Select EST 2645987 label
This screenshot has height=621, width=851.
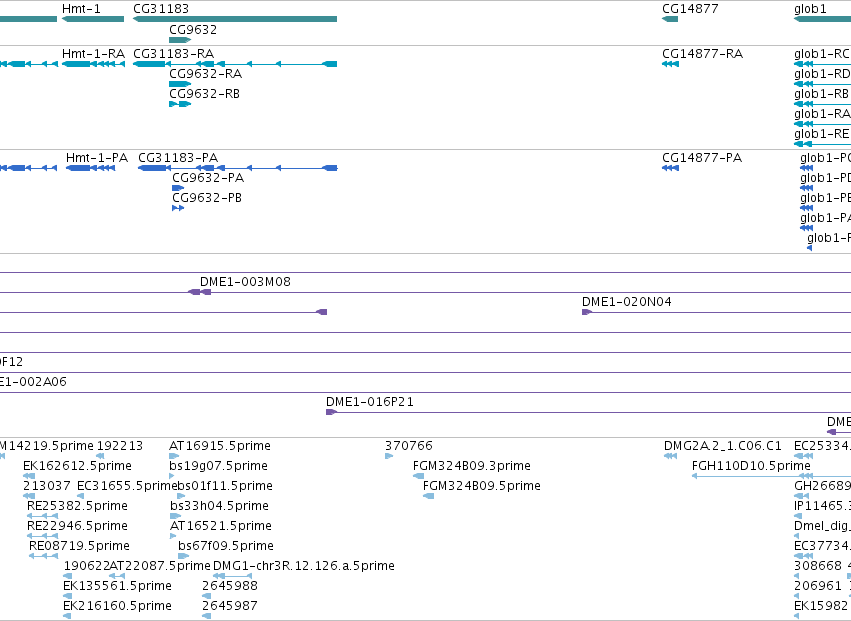coord(230,606)
